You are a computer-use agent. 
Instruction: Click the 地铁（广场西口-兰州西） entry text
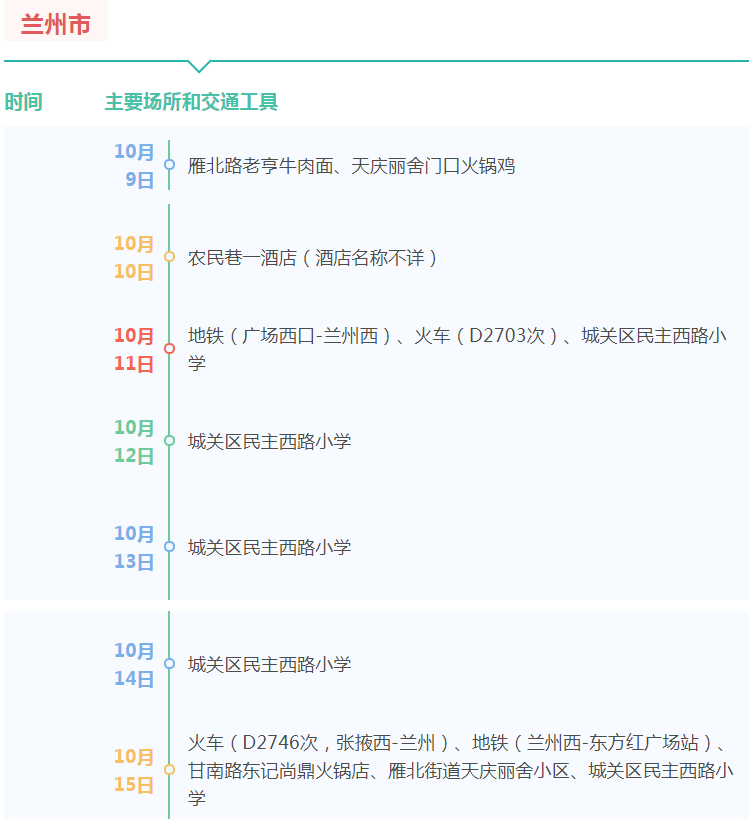290,335
